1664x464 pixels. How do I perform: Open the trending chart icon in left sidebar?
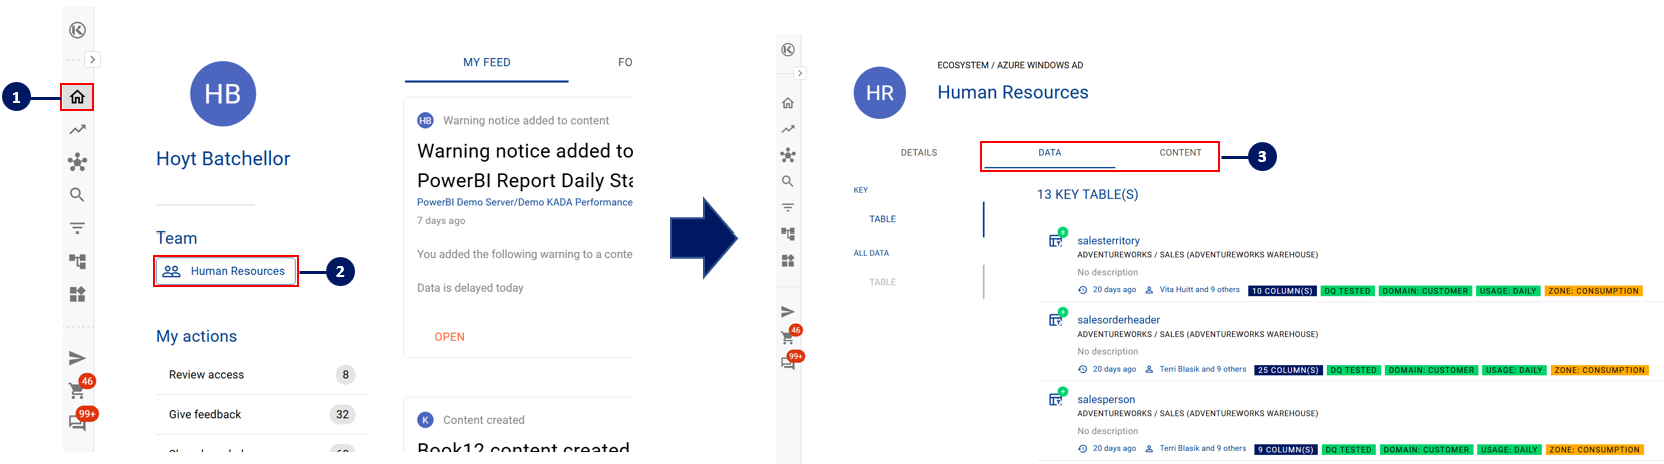[77, 129]
